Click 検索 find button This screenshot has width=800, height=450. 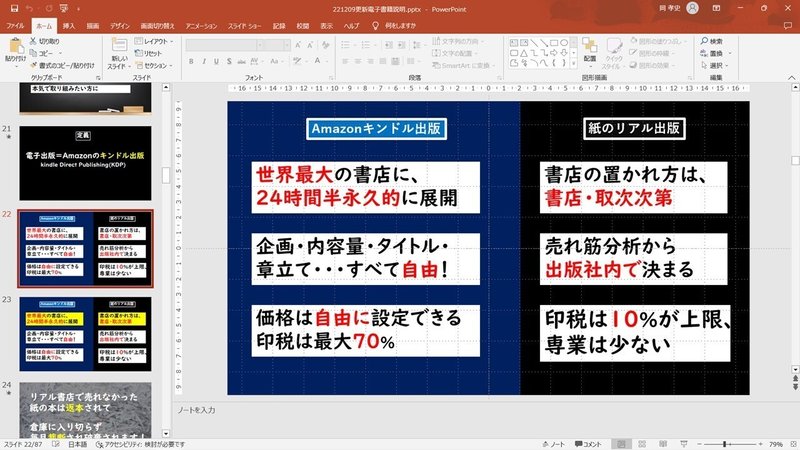point(712,41)
